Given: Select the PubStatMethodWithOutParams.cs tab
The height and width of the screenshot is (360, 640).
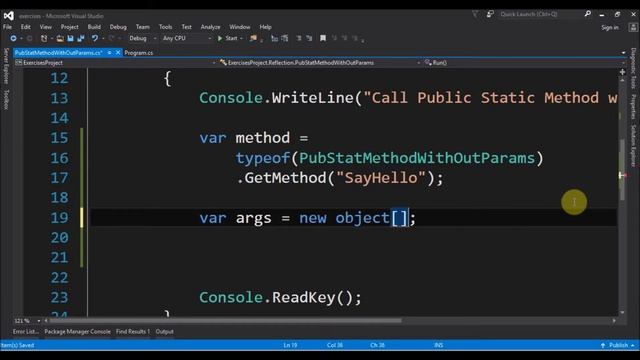Looking at the screenshot, I should tap(58, 53).
